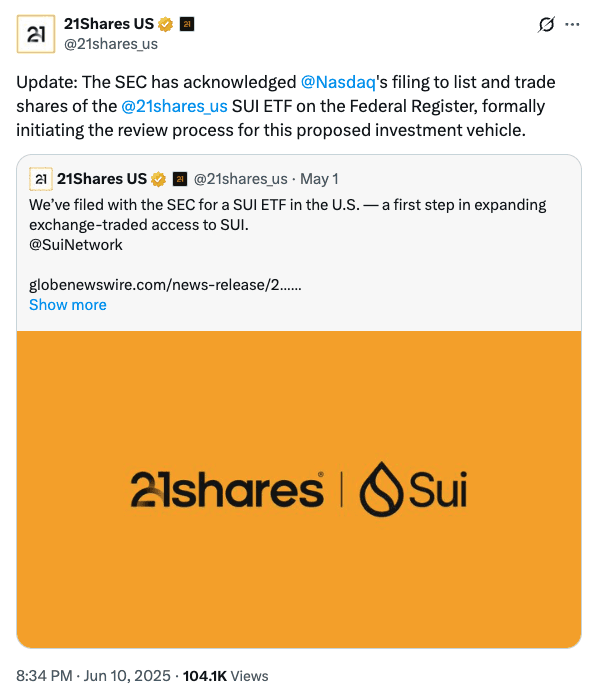
Task: Open the Grok explain icon
Action: tap(546, 25)
